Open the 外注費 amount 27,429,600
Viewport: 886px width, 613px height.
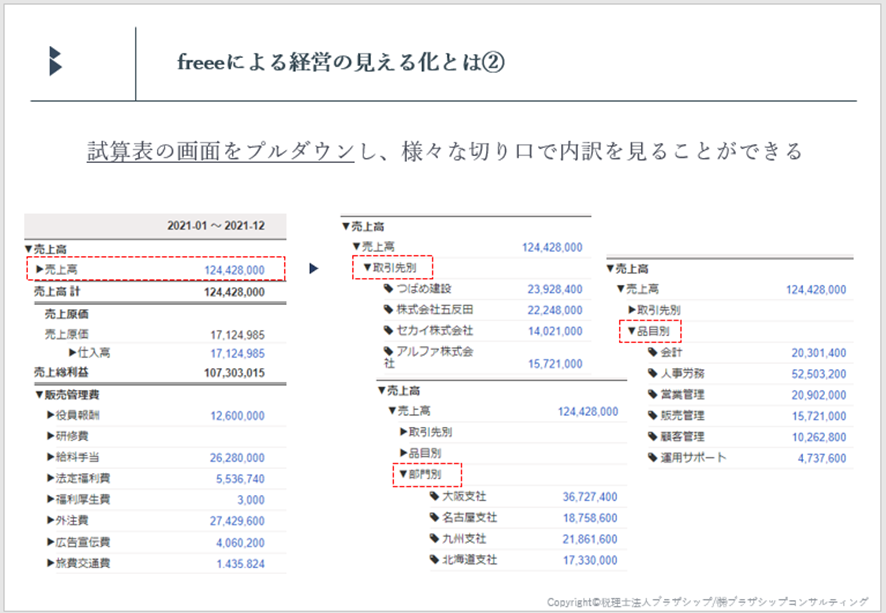(x=237, y=521)
